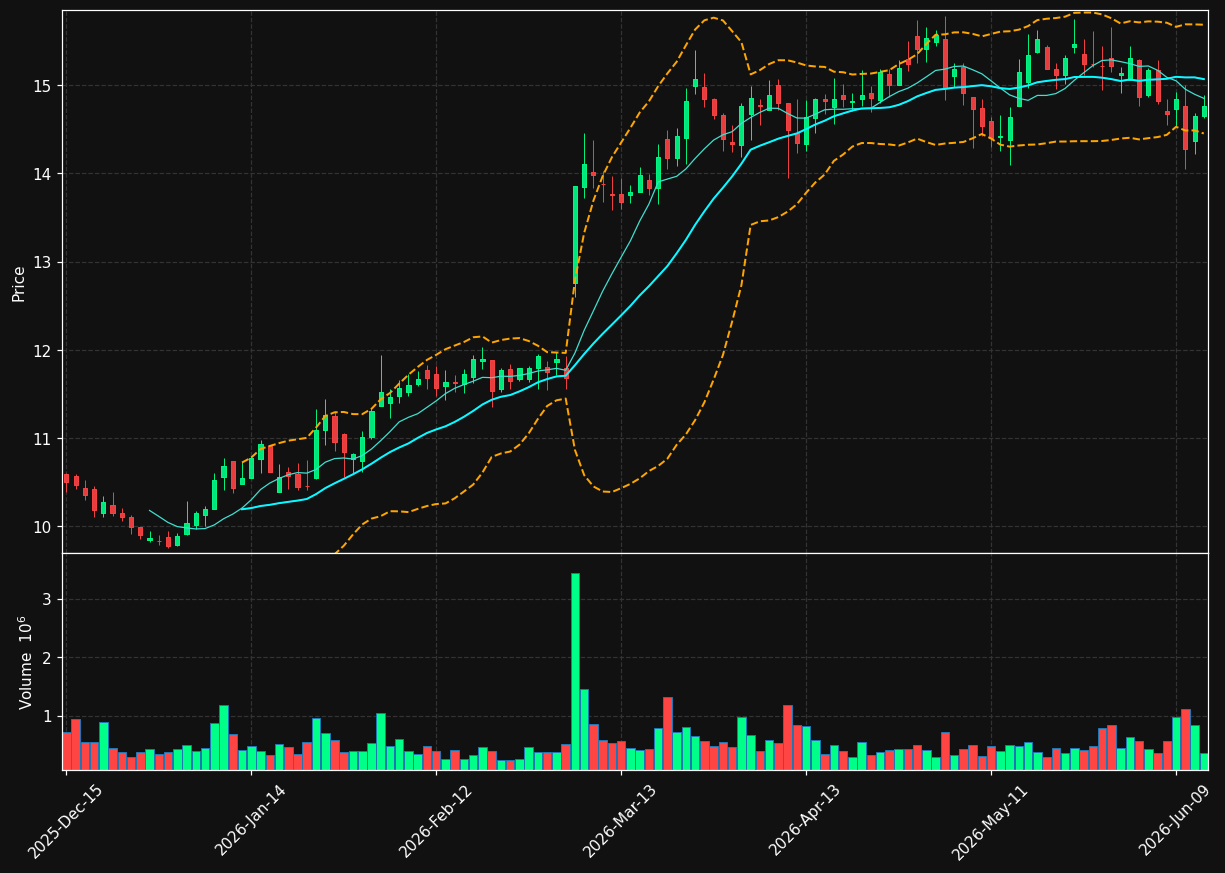1225x873 pixels.
Task: Click the 2026-Feb-12 date label
Action: 435,821
